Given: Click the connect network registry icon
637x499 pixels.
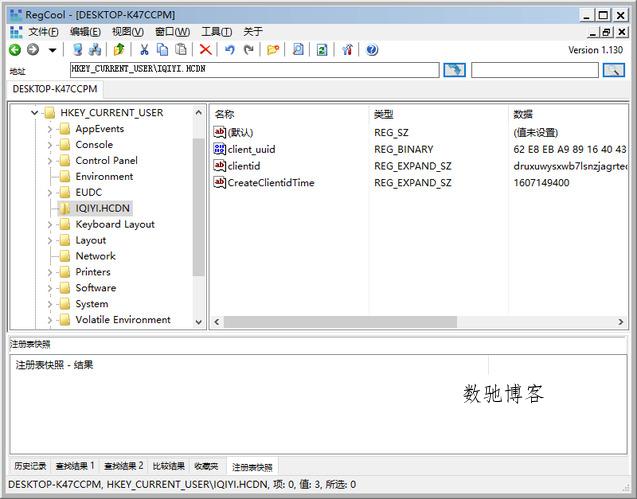Looking at the screenshot, I should pyautogui.click(x=95, y=50).
